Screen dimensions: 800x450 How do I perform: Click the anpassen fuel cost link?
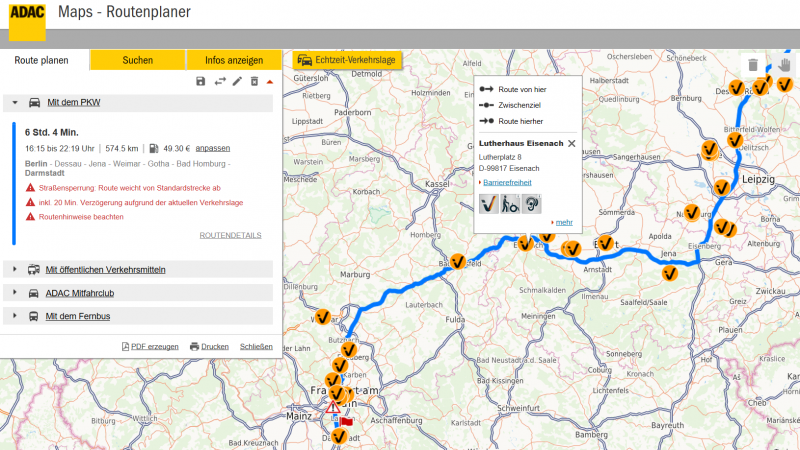pyautogui.click(x=213, y=148)
